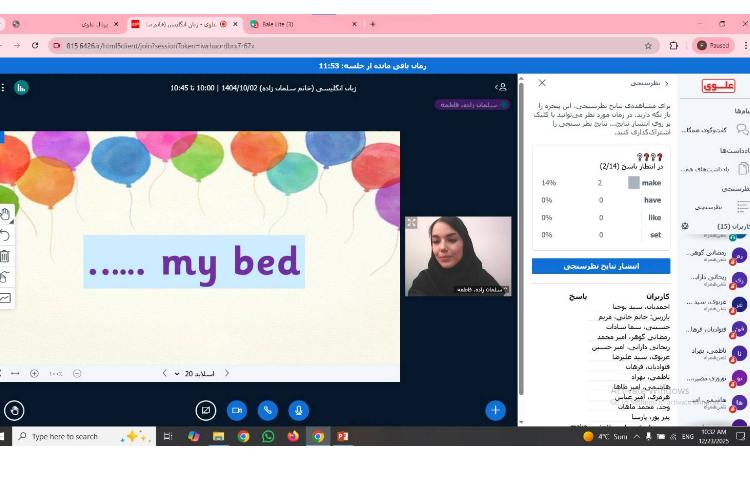This screenshot has height=480, width=750.
Task: Open PowerPoint from the taskbar
Action: 342,436
